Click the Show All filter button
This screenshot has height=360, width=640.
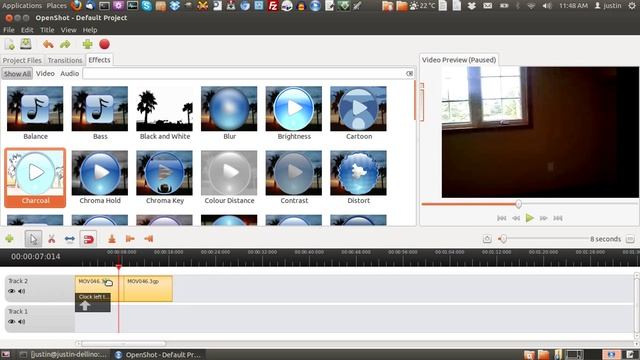[17, 73]
